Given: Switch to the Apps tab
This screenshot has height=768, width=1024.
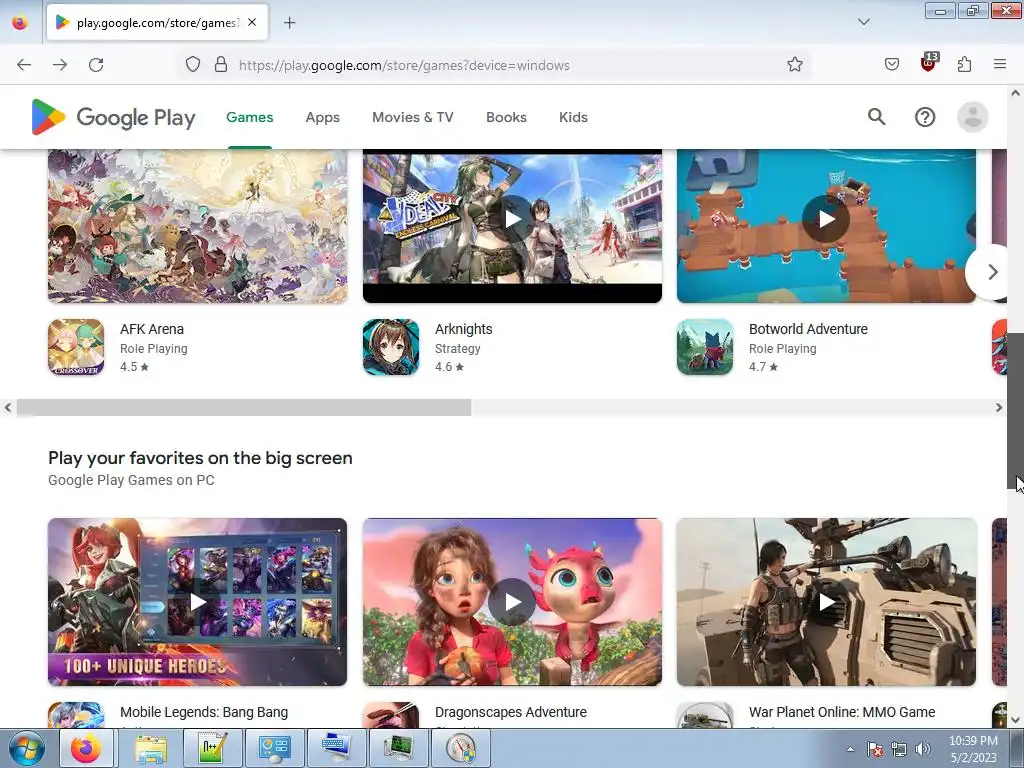Looking at the screenshot, I should [x=323, y=118].
